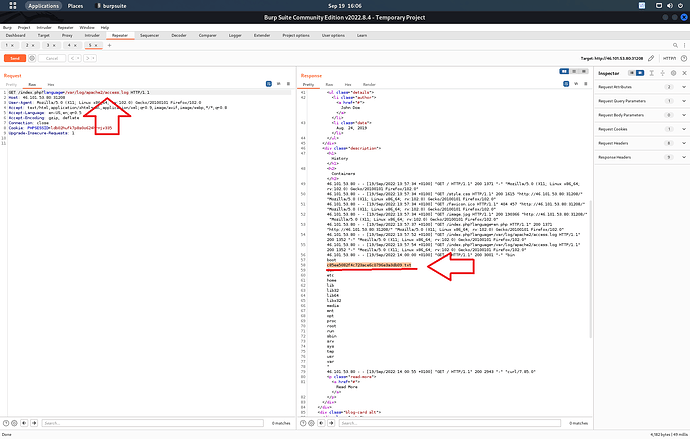The image size is (690, 439).
Task: Open the Intruder tool tab
Action: [x=92, y=35]
